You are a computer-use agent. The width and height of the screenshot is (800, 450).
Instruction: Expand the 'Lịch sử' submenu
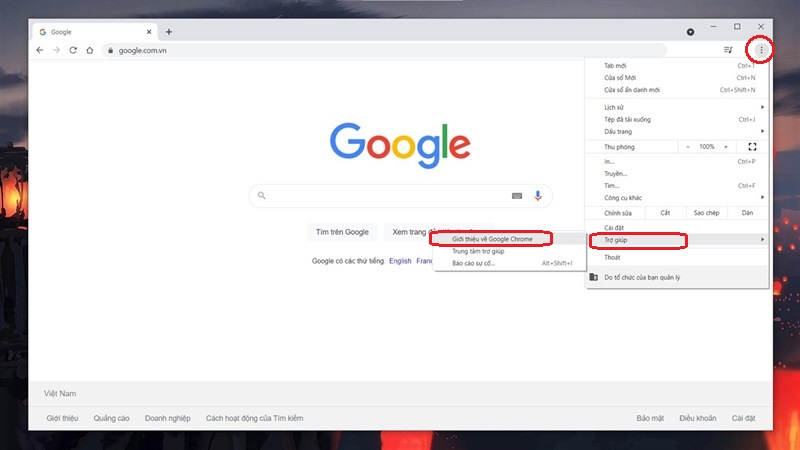tap(677, 107)
